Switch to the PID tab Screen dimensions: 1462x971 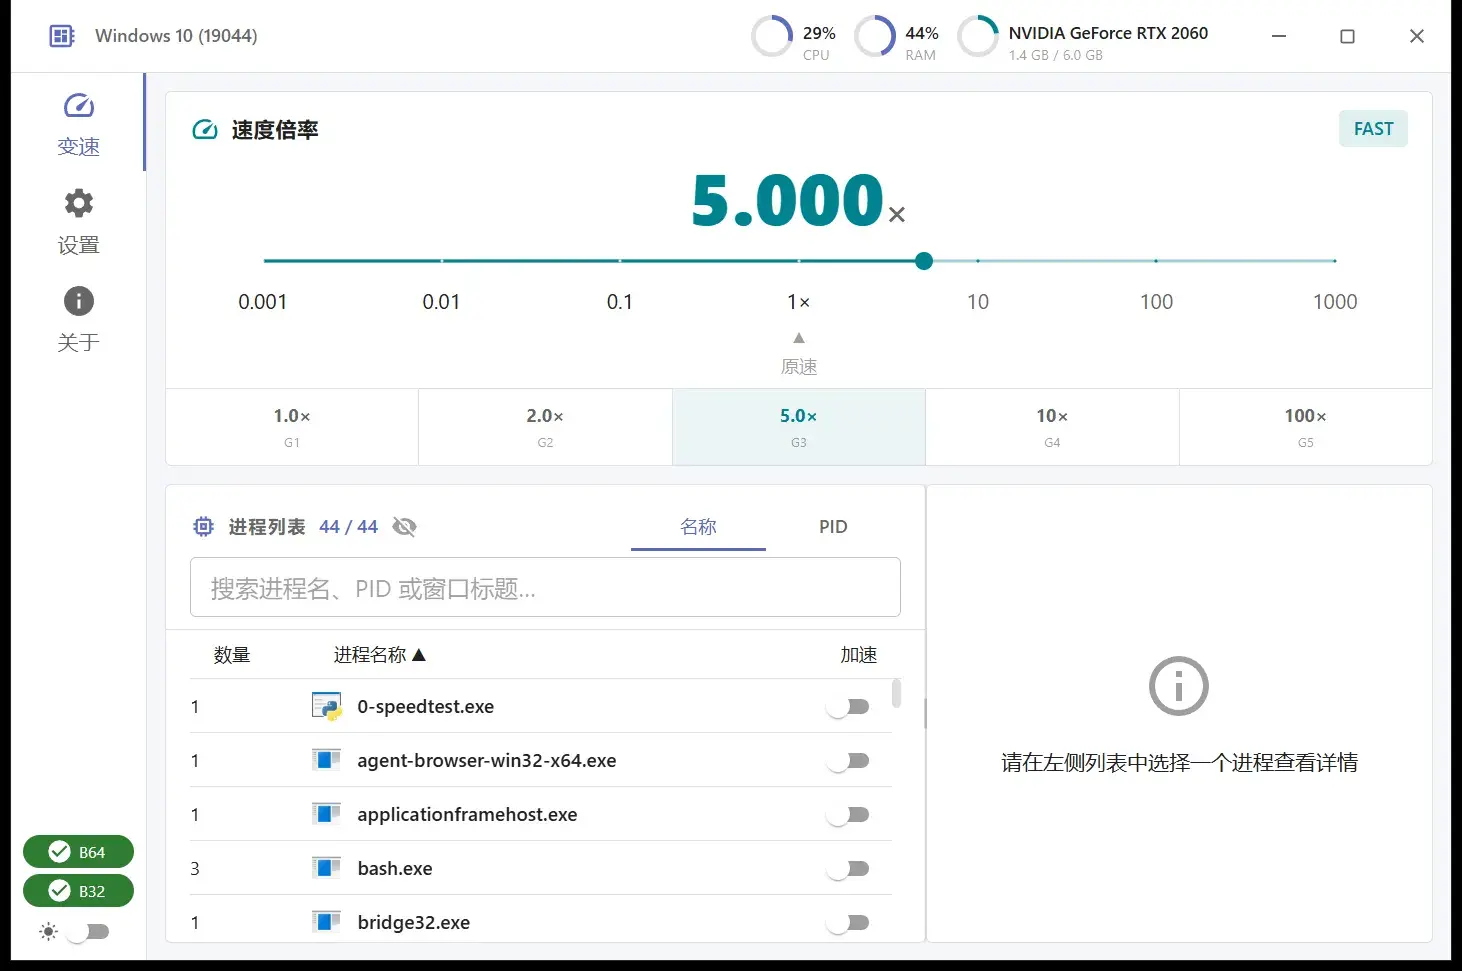[833, 527]
